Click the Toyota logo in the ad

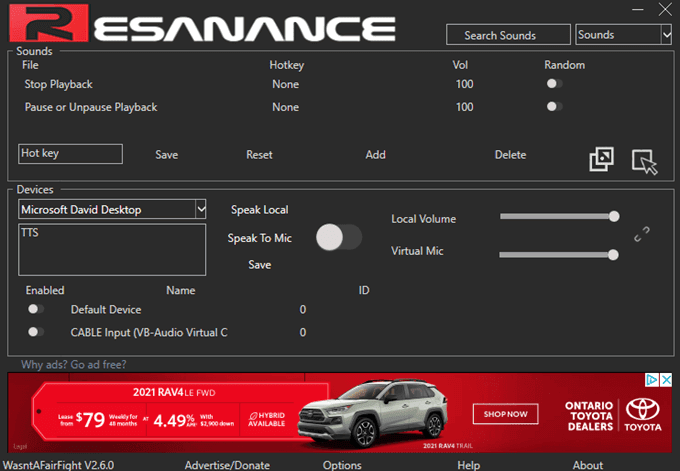(643, 412)
